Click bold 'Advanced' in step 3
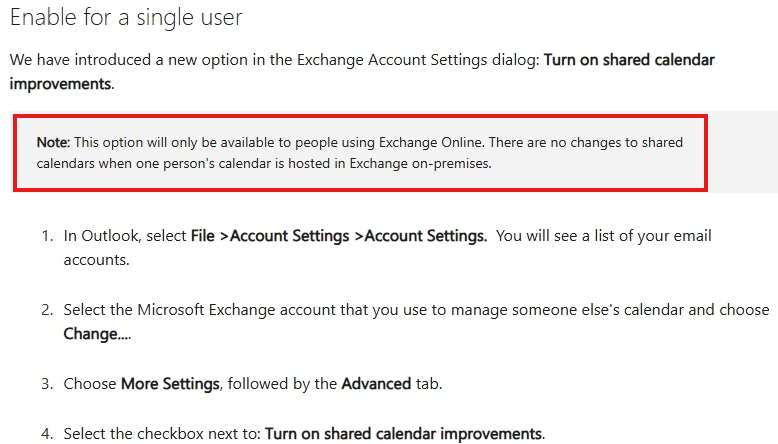The width and height of the screenshot is (778, 444). click(376, 384)
